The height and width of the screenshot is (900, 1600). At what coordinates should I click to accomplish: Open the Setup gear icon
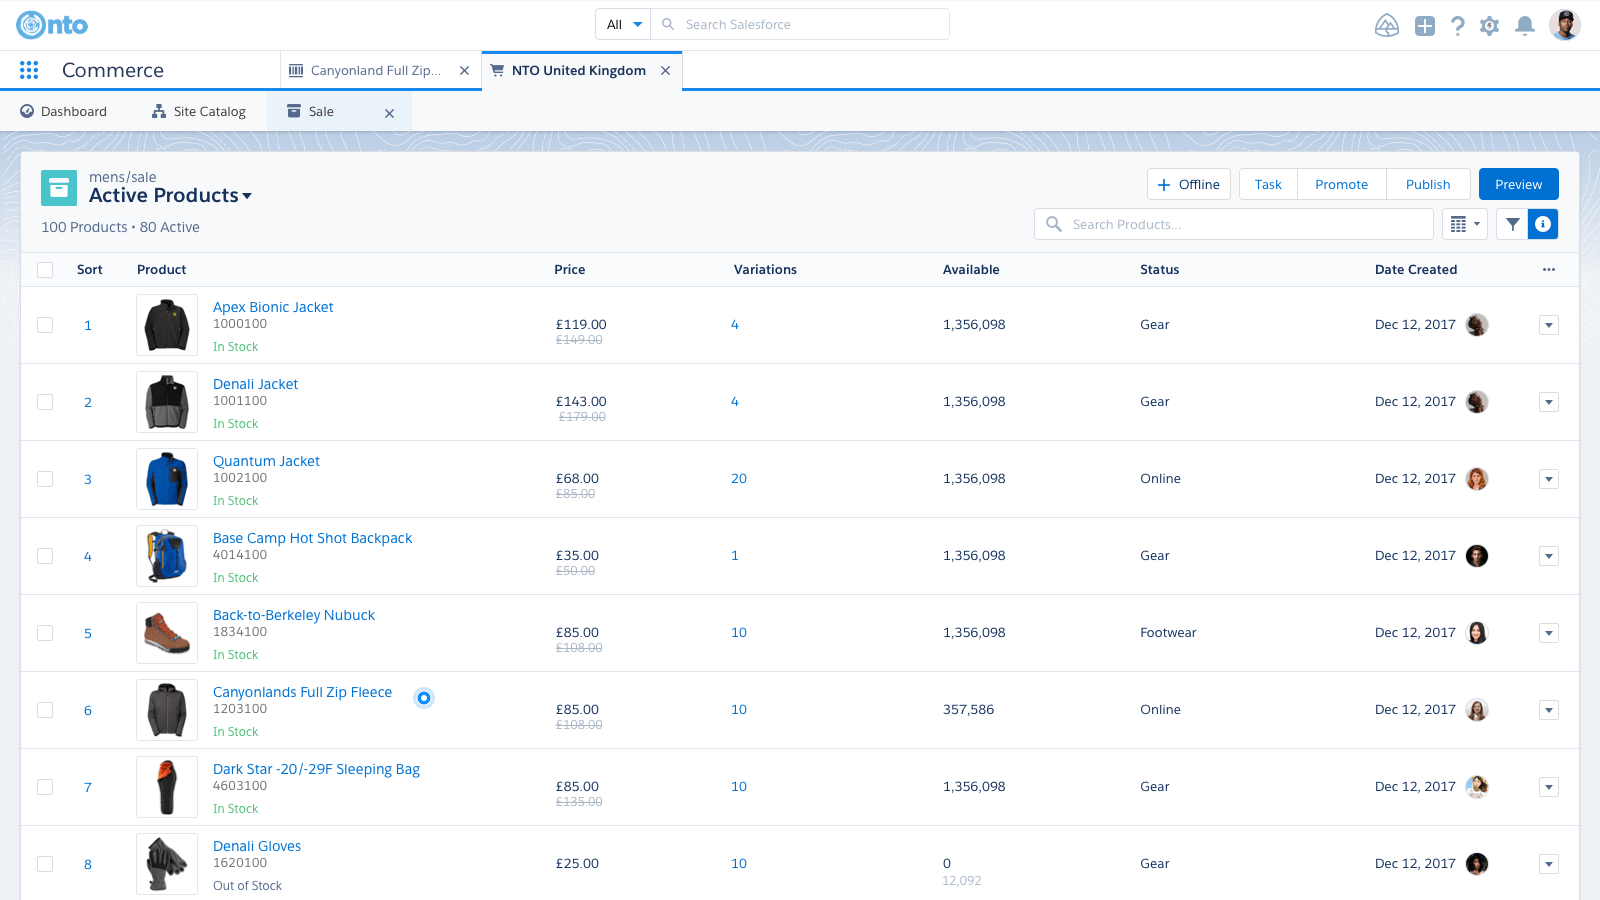1489,26
